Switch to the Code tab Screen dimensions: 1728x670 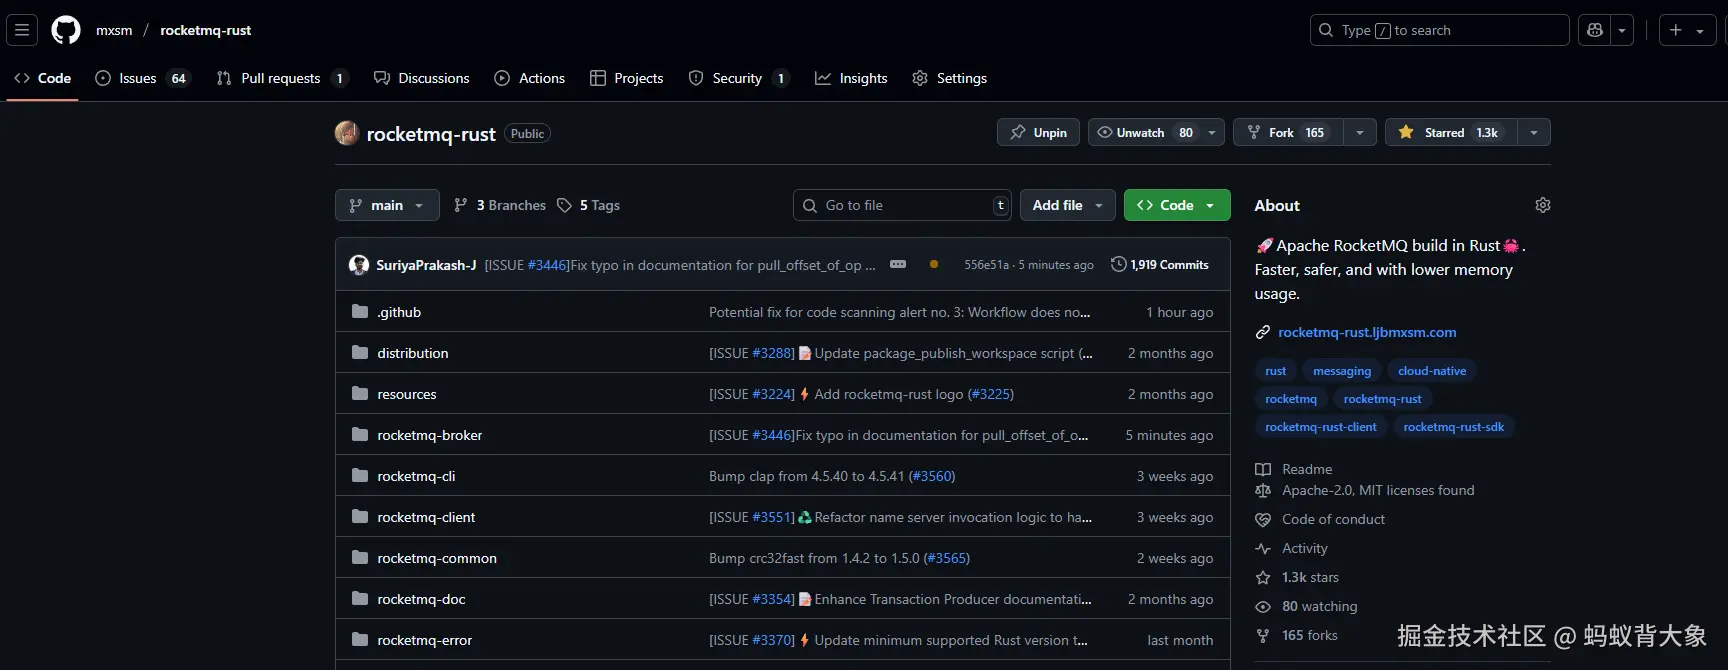tap(43, 78)
